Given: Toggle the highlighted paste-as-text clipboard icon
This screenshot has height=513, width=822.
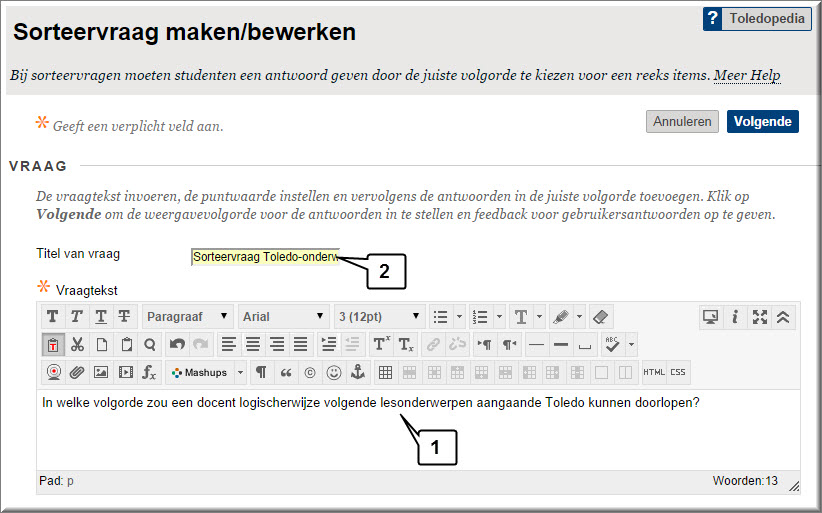Looking at the screenshot, I should click(x=53, y=345).
